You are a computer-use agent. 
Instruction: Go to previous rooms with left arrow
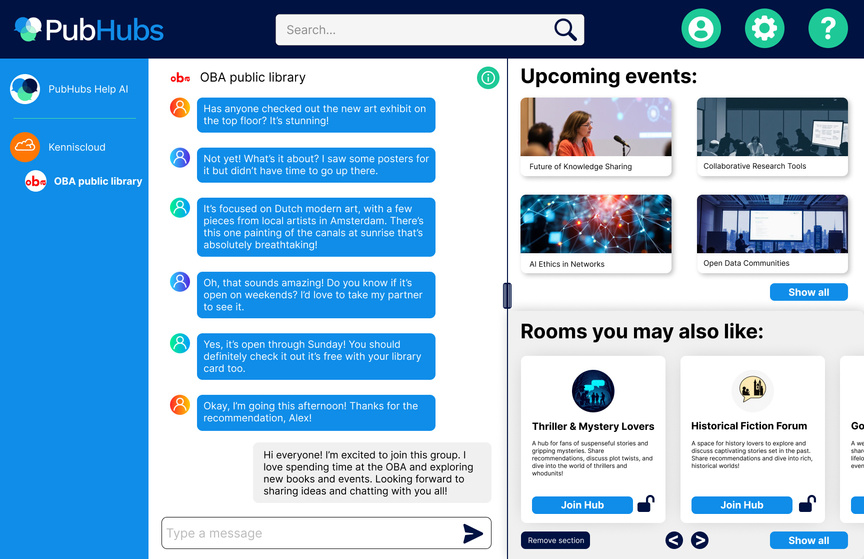pos(674,540)
